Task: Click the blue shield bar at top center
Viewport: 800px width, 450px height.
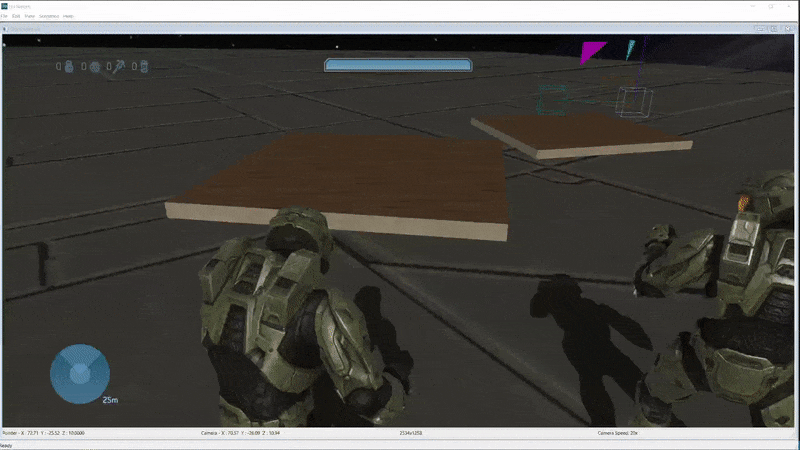Action: tap(398, 65)
